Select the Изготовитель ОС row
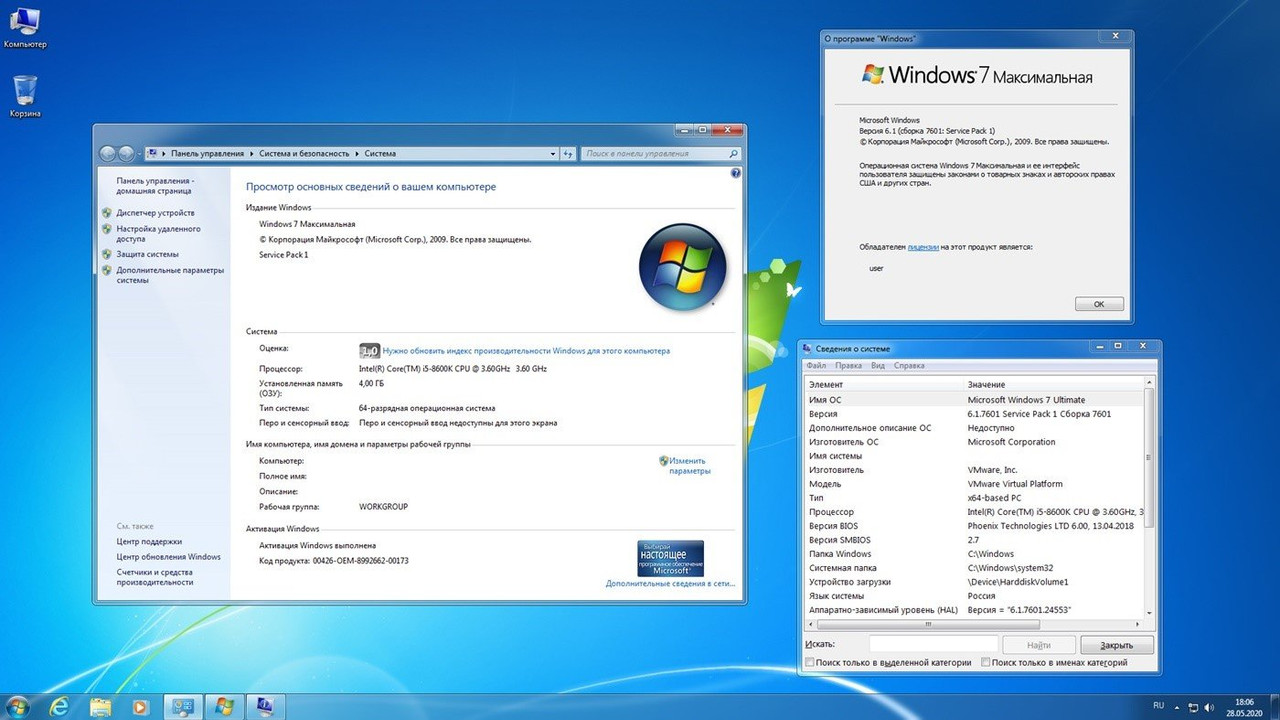 (974, 442)
